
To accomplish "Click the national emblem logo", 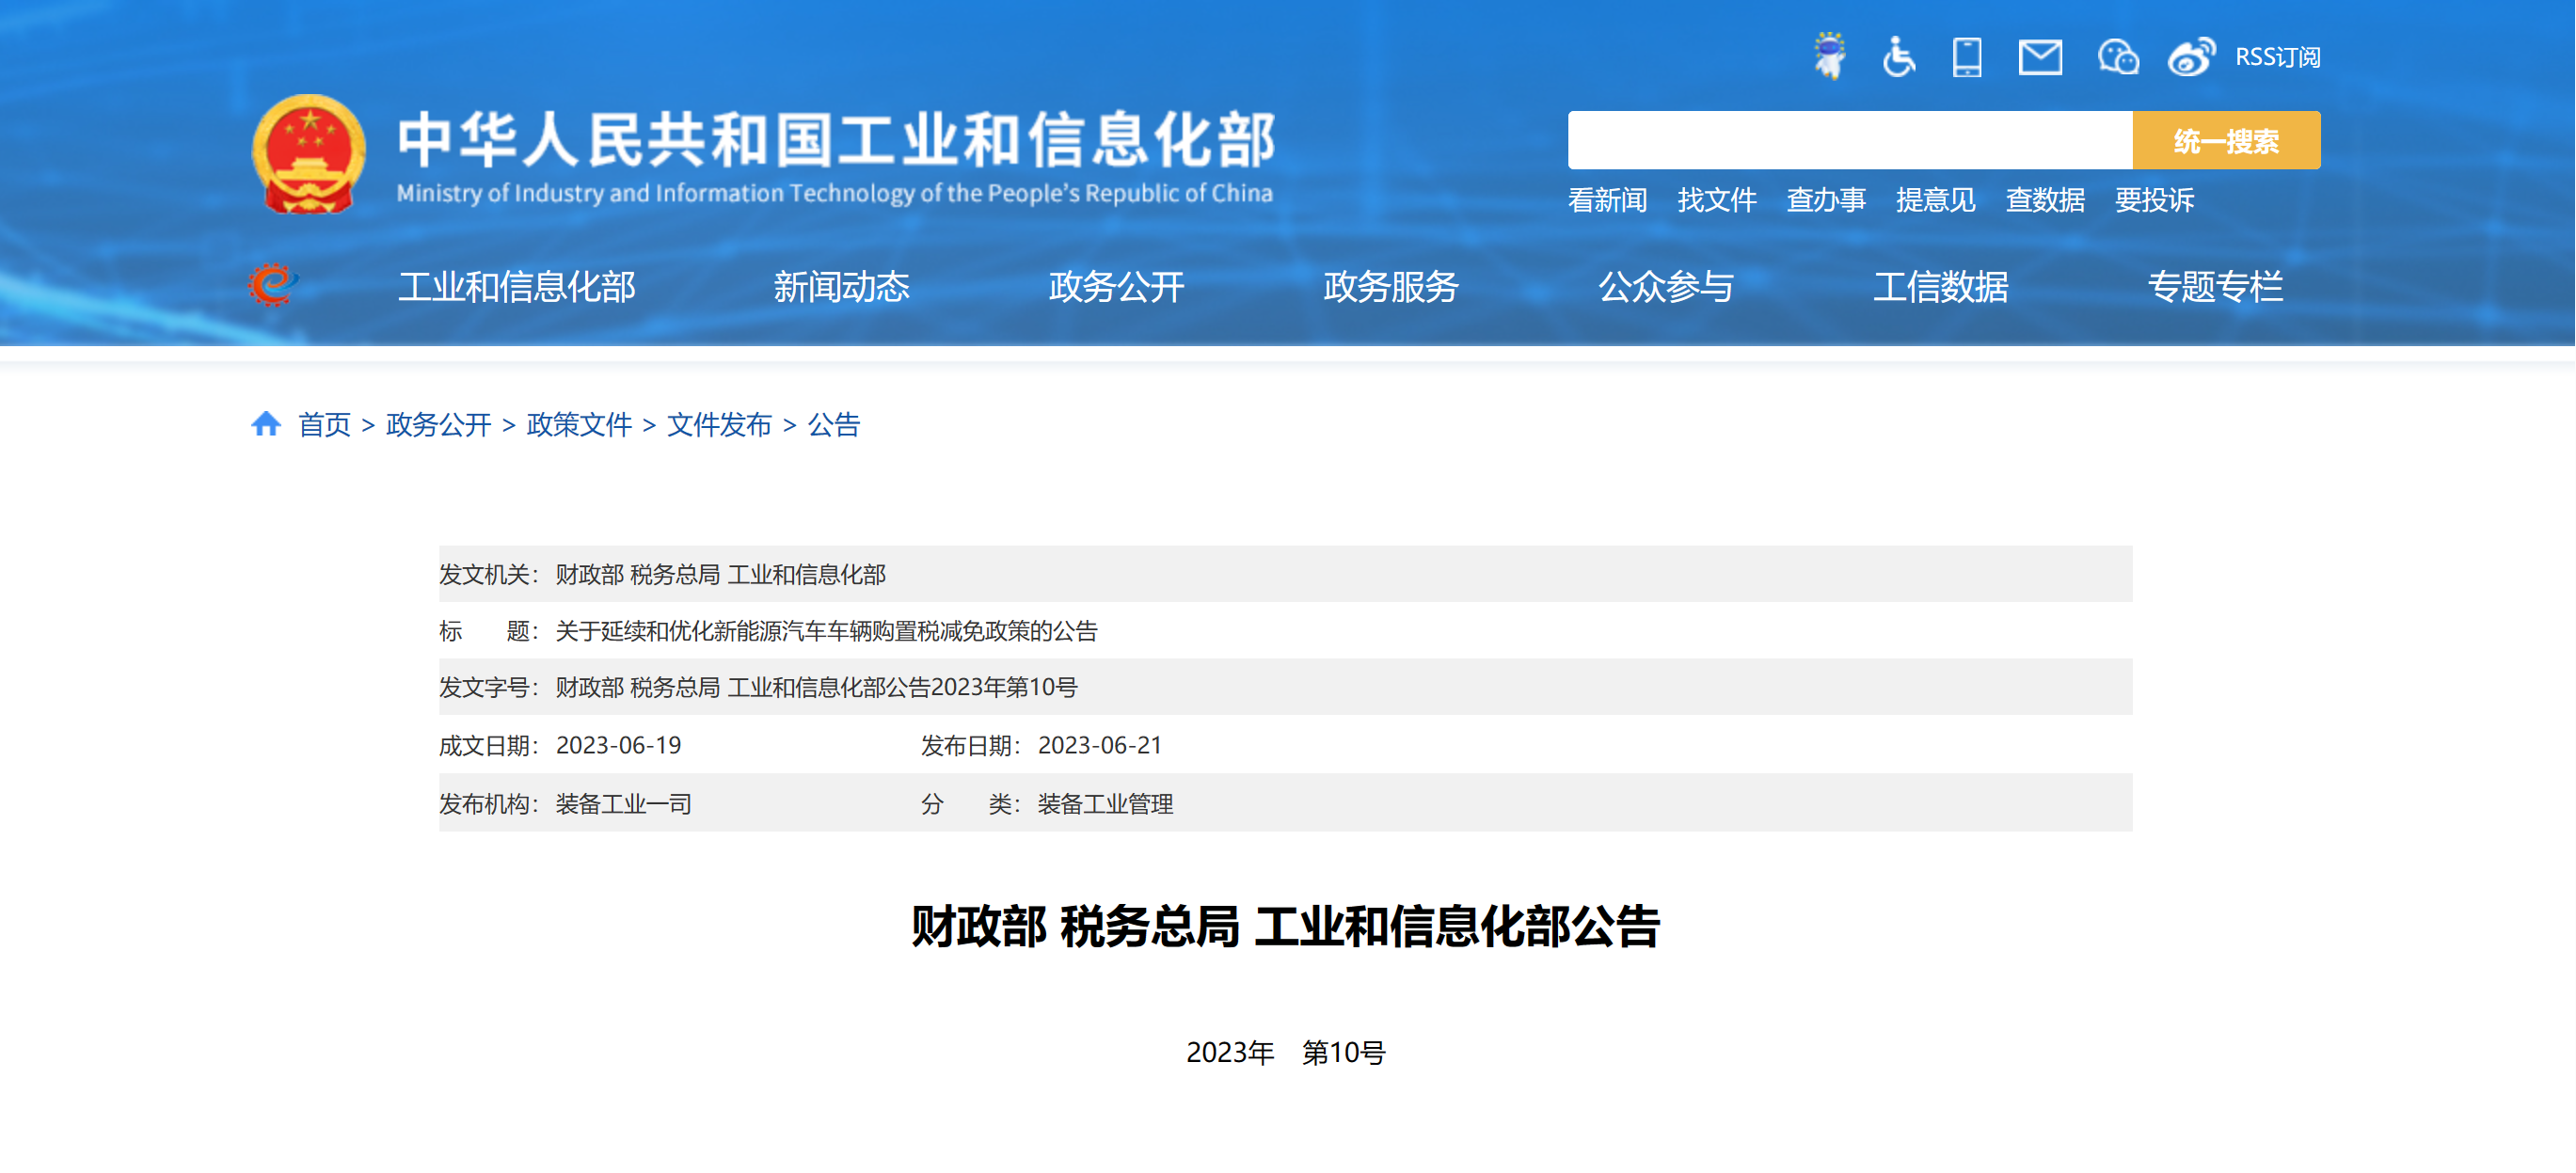I will (308, 154).
